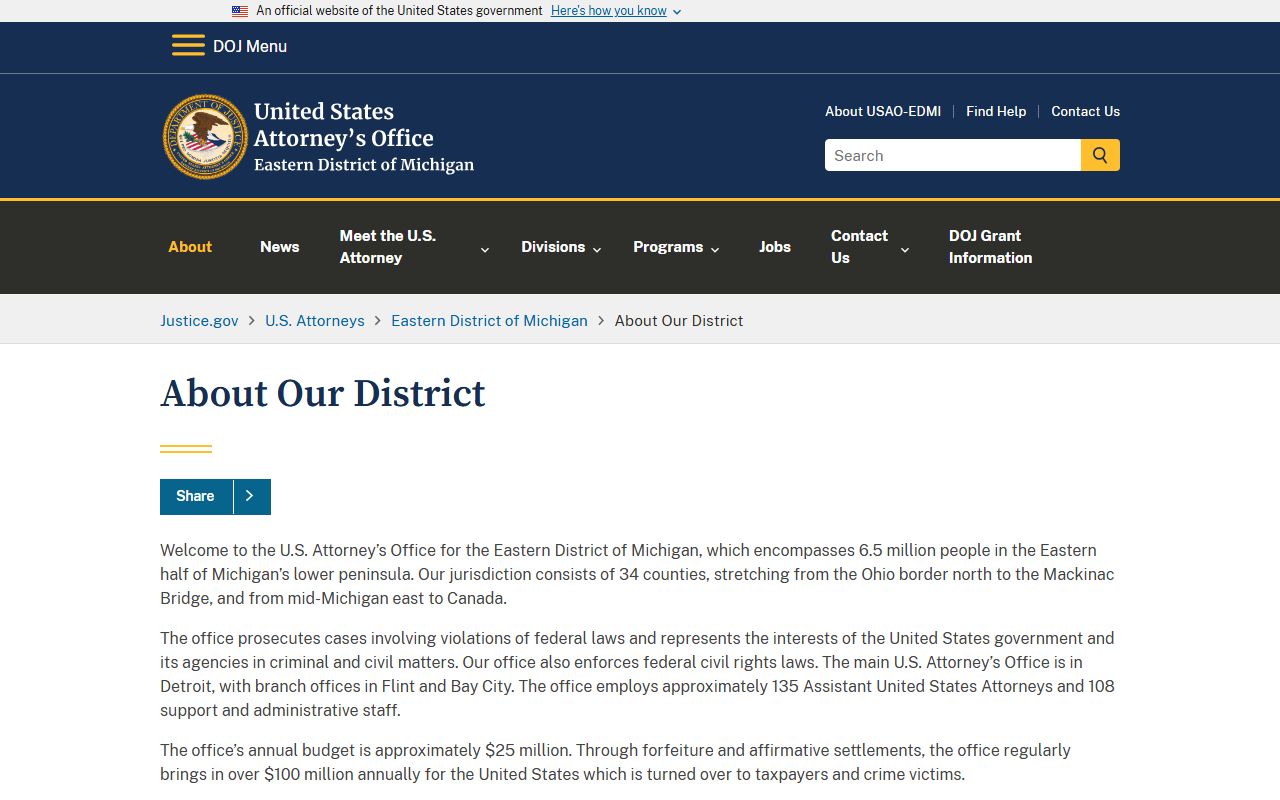Open the News nav item
This screenshot has height=800, width=1280.
(279, 247)
